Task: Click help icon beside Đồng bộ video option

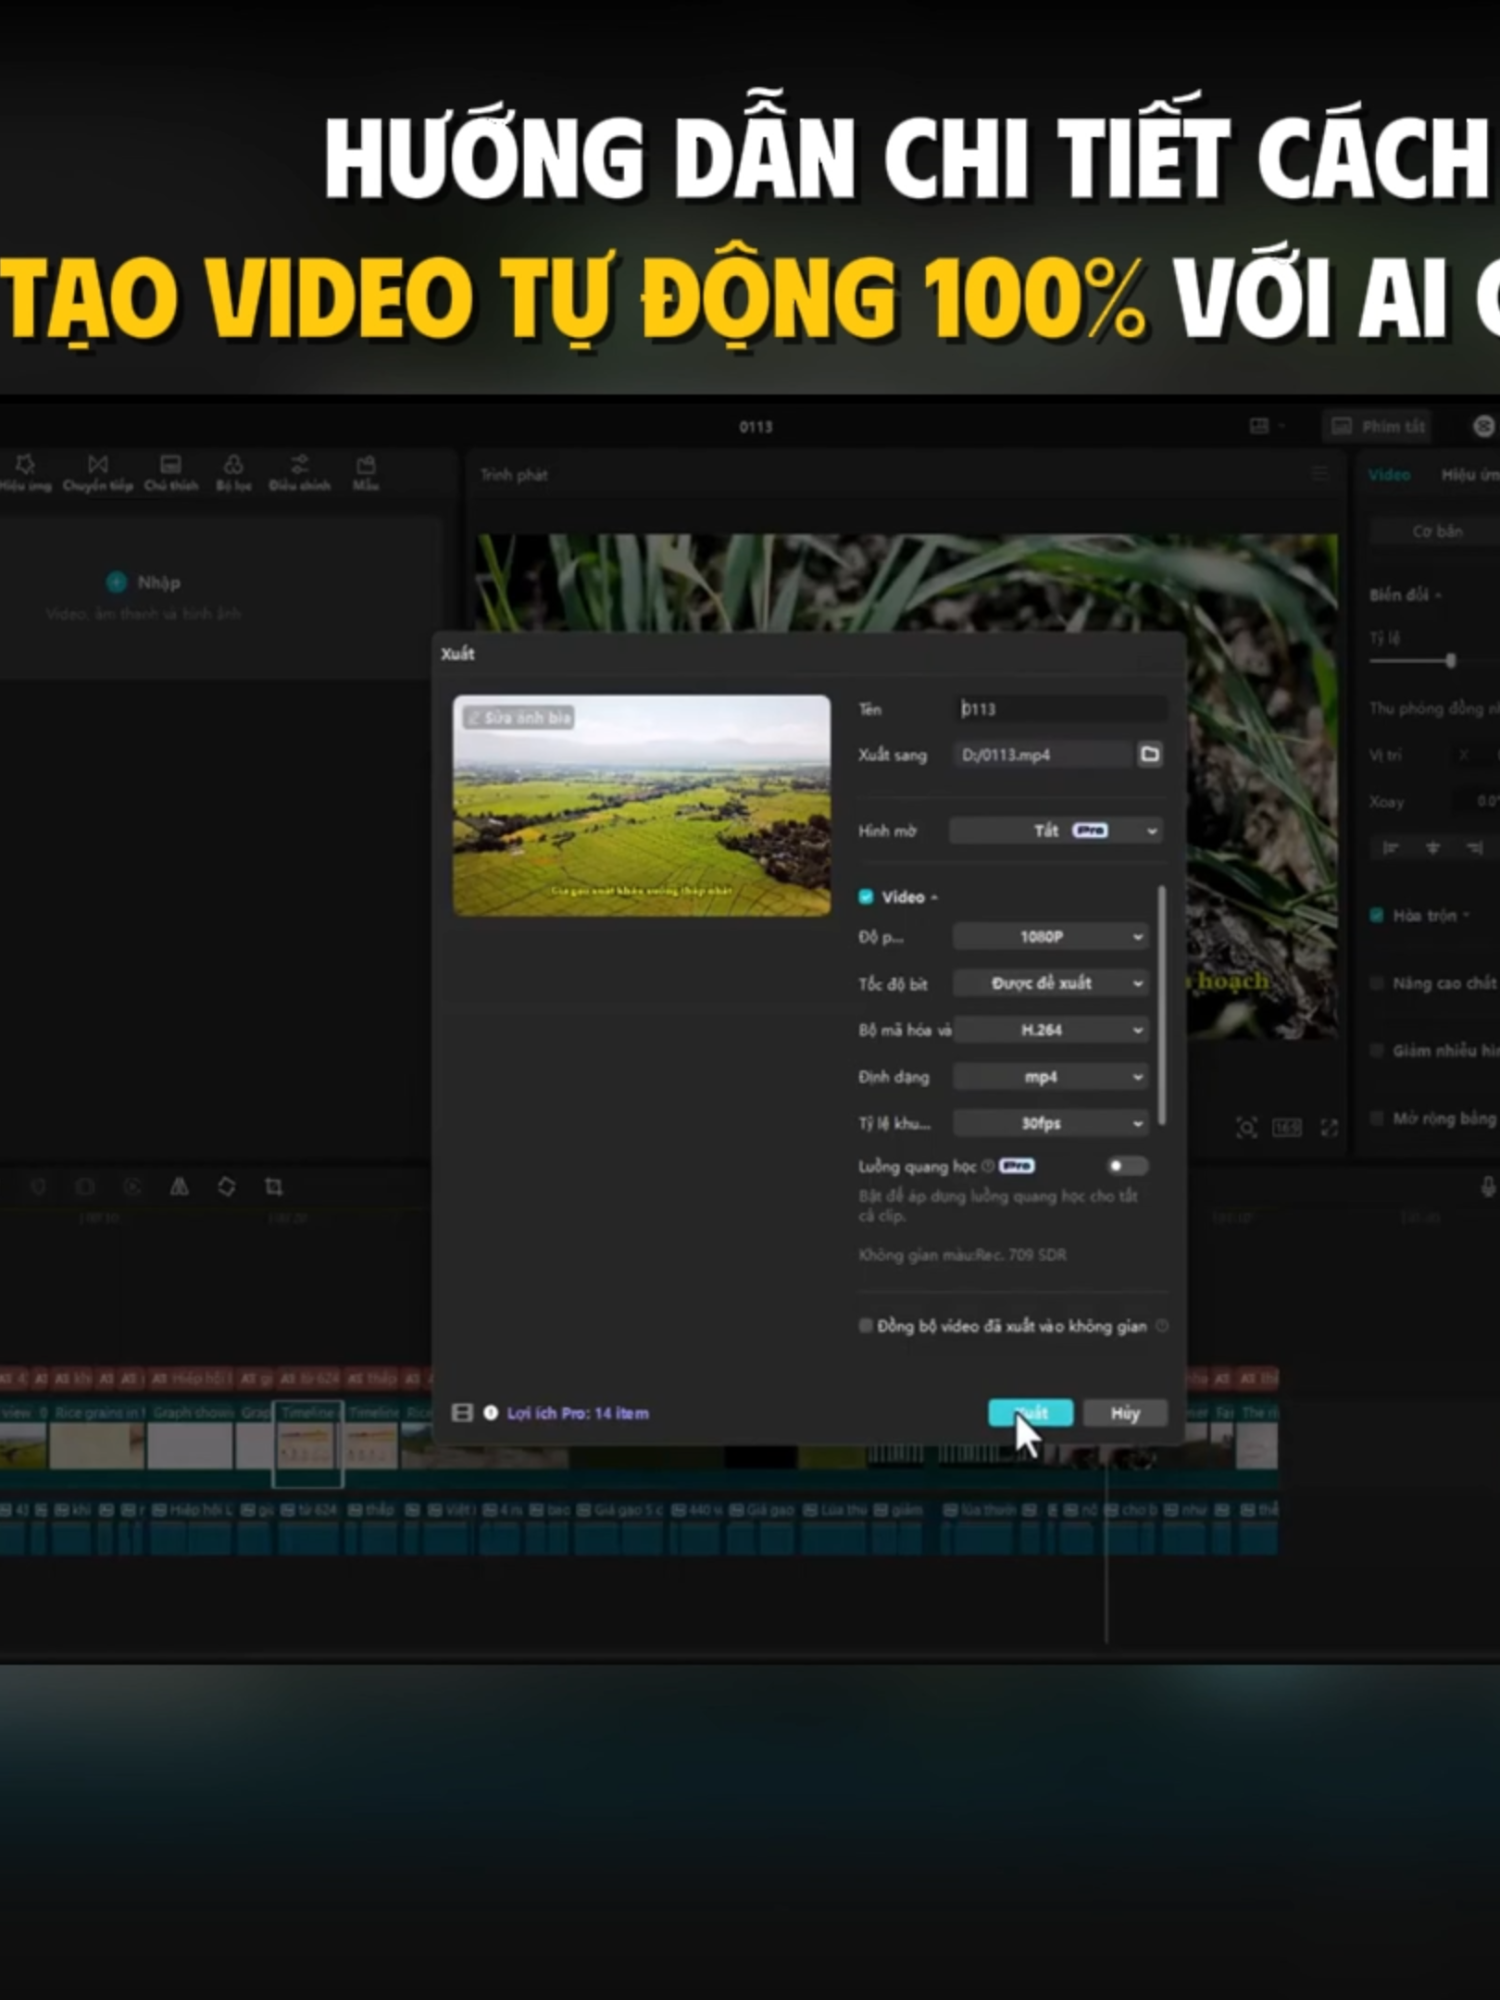Action: 1162,1326
